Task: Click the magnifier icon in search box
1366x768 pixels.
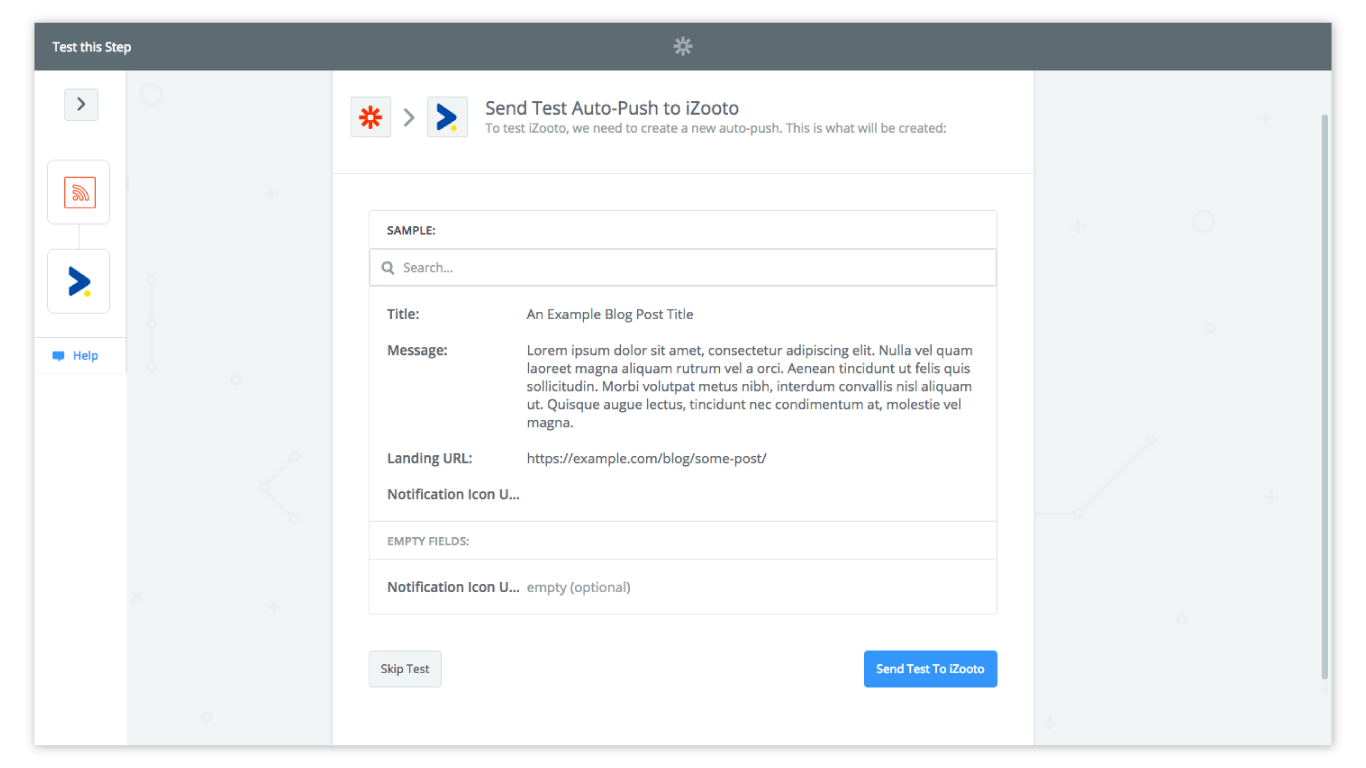Action: click(388, 268)
